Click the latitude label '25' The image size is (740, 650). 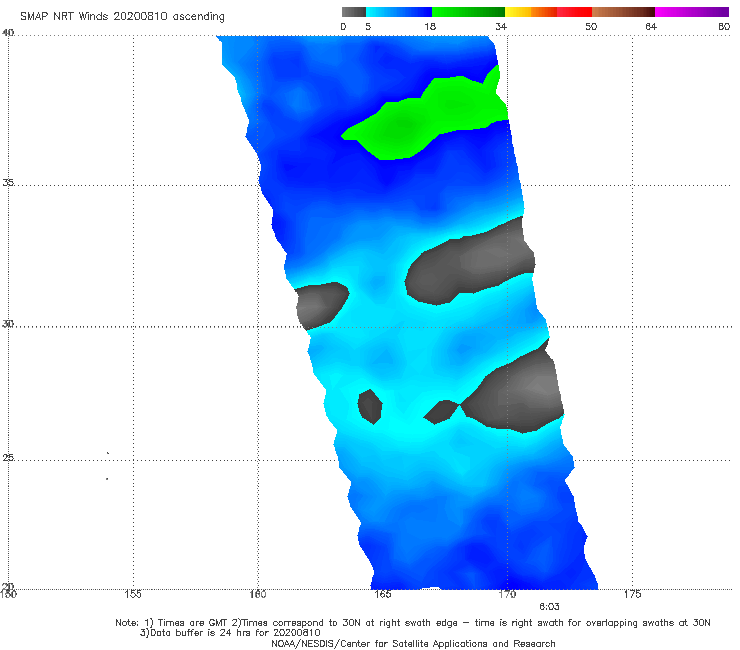click(x=8, y=457)
